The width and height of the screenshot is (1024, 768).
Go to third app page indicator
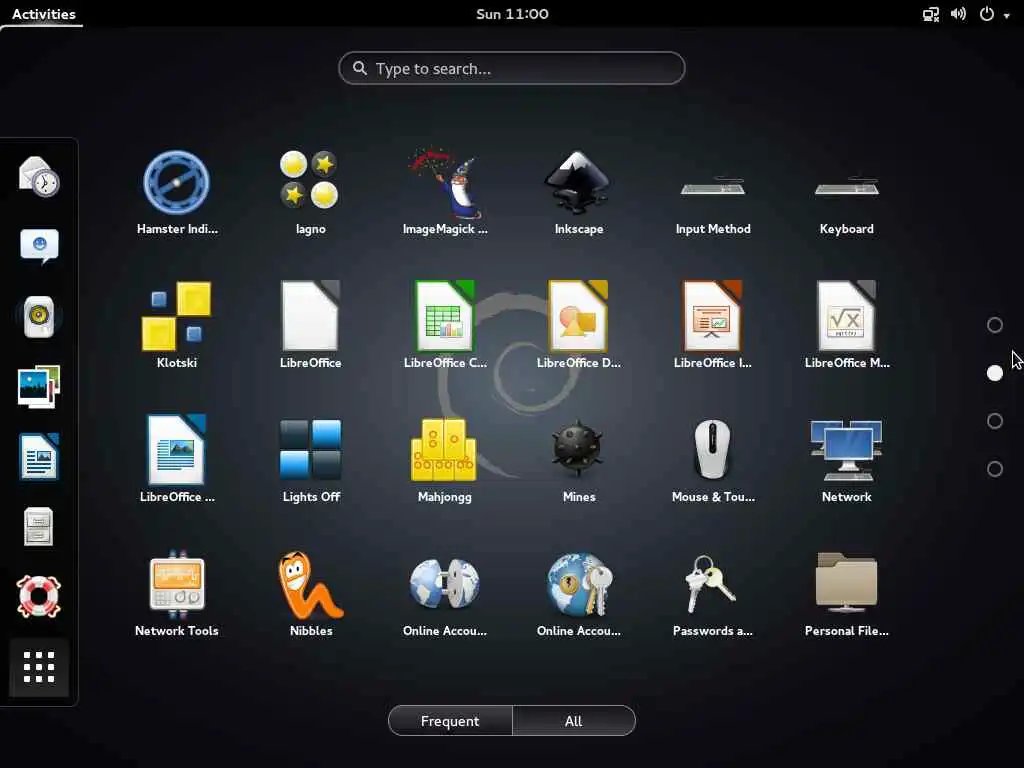click(995, 421)
